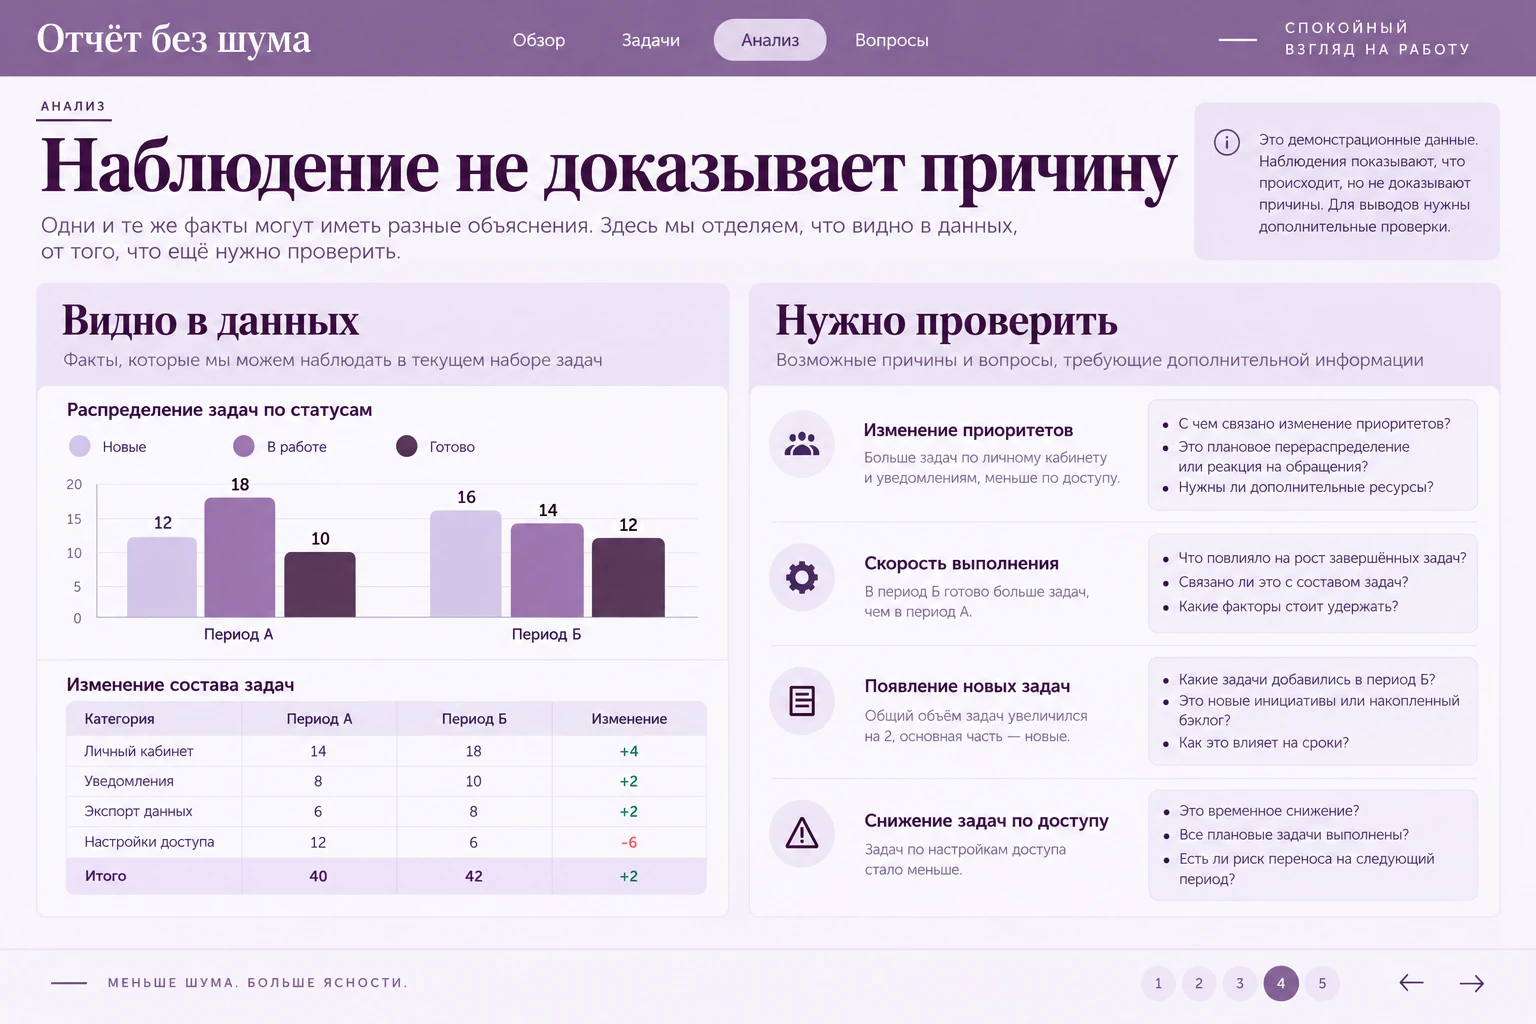Jump to page 5 in pagination

pos(1322,983)
